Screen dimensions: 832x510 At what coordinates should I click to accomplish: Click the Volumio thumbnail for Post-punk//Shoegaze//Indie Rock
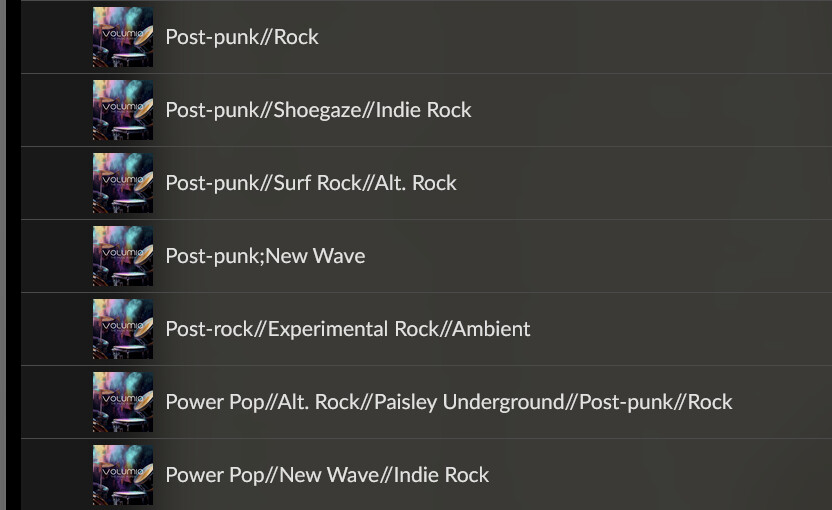tap(123, 110)
